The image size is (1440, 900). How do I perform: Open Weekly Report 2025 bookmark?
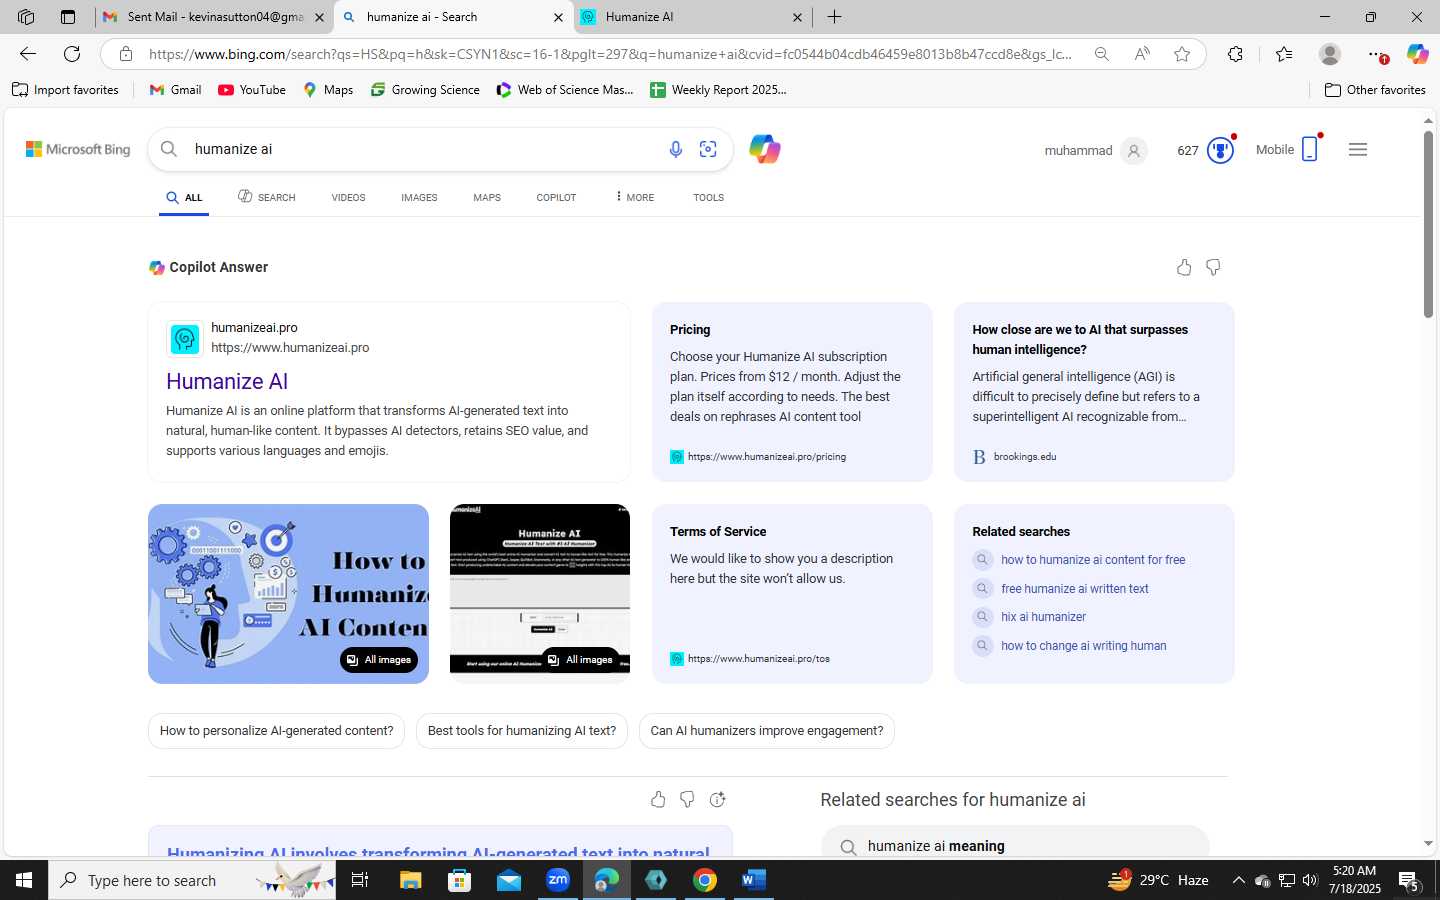[x=718, y=90]
